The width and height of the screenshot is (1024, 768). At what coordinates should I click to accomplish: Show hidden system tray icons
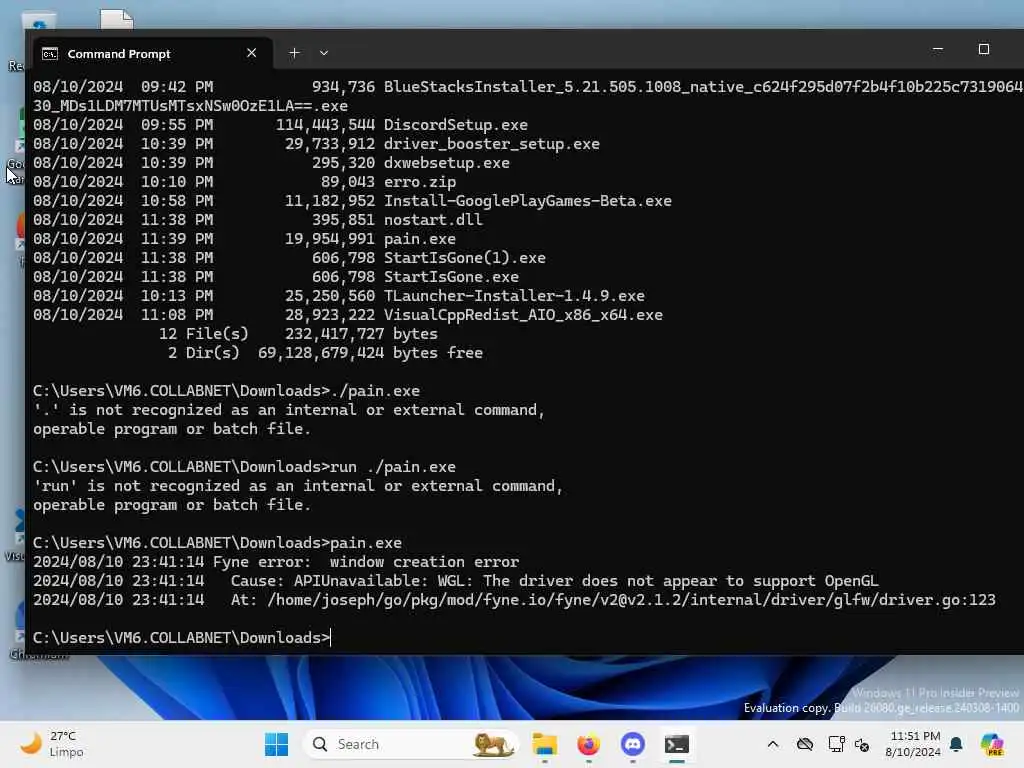(773, 744)
